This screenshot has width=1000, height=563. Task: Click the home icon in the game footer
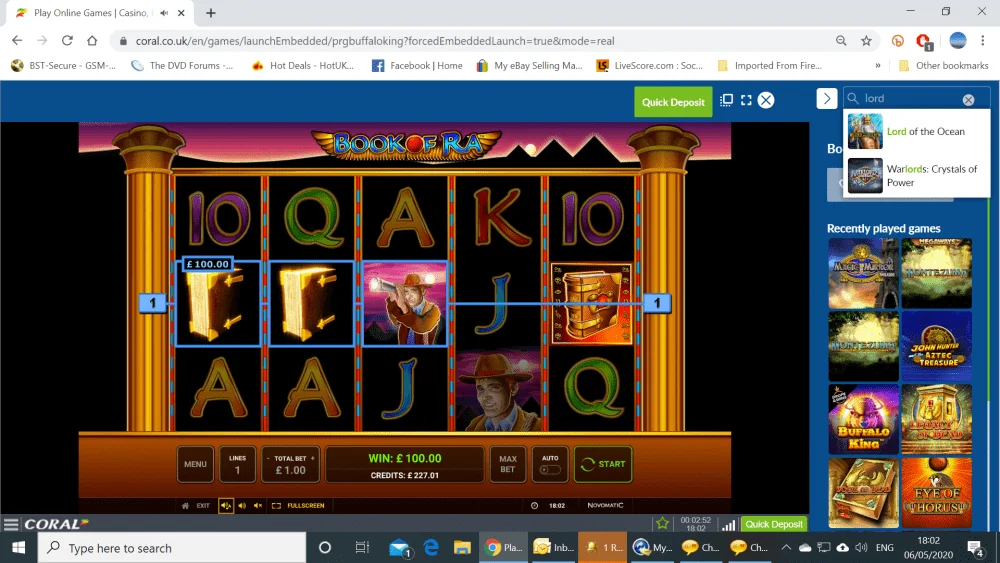click(x=185, y=506)
